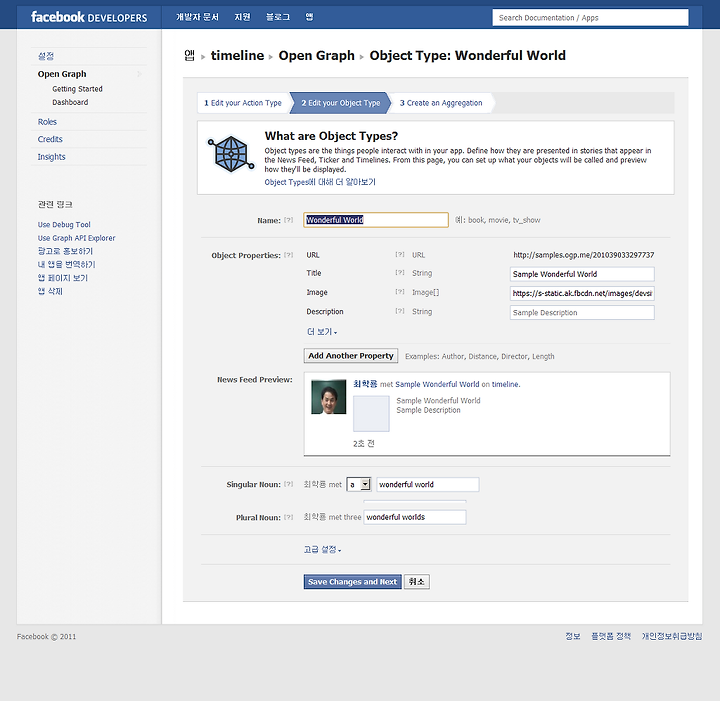Select Open Graph in the sidebar
The width and height of the screenshot is (720, 701).
point(62,74)
